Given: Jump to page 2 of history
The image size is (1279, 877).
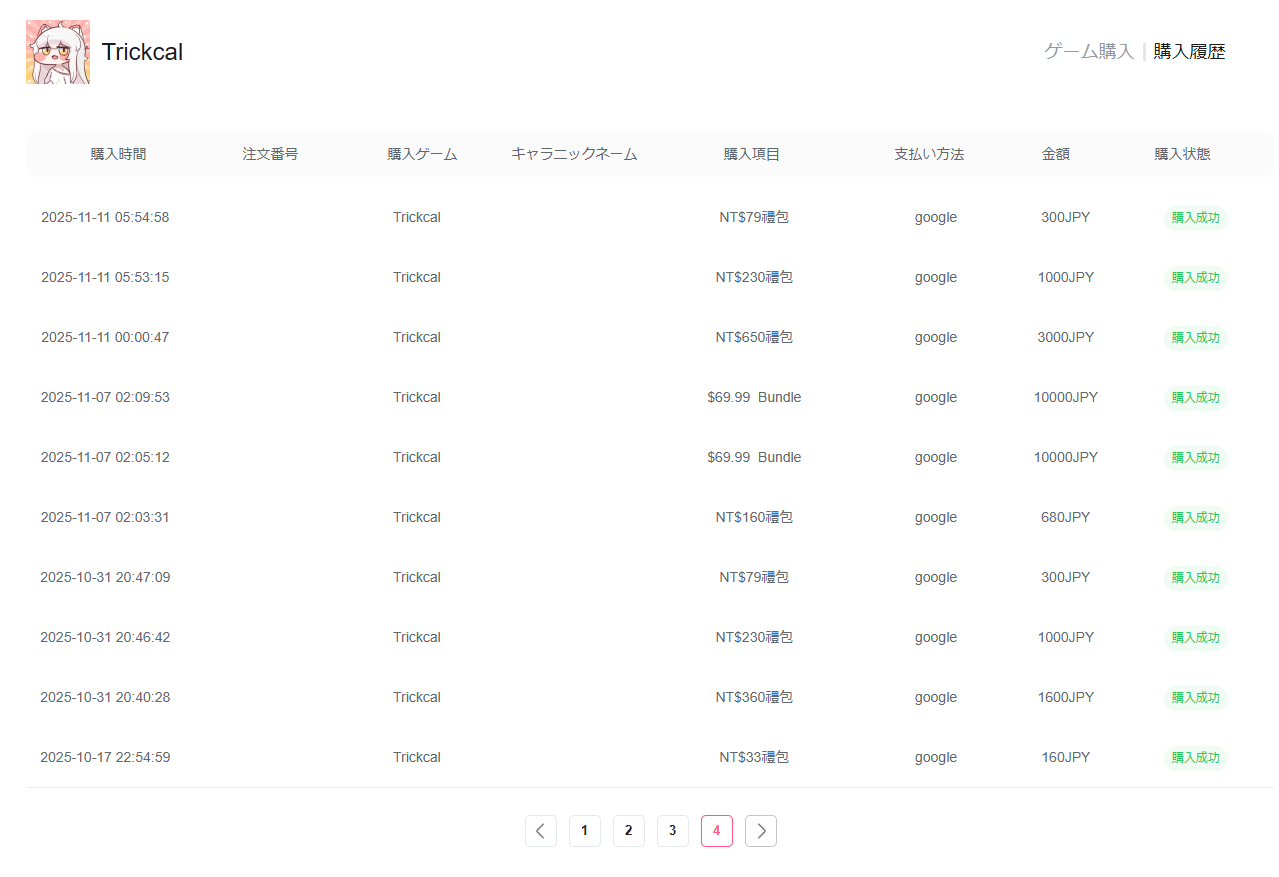Looking at the screenshot, I should 628,830.
